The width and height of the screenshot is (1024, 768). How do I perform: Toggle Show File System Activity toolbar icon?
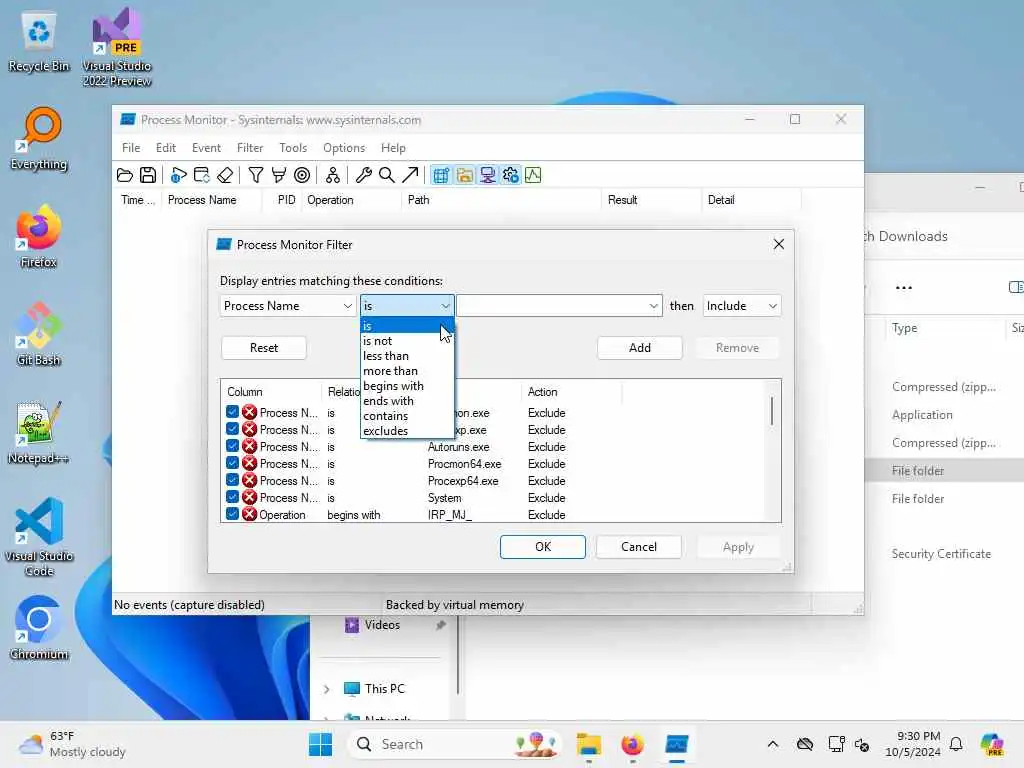click(x=464, y=175)
